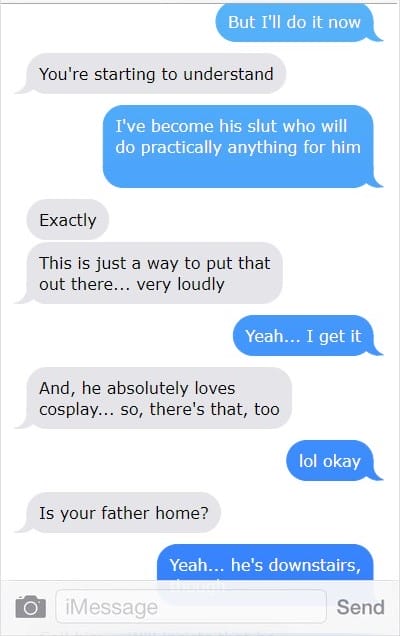Click the iMessage placeholder text
Image resolution: width=400 pixels, height=636 pixels.
click(x=112, y=607)
